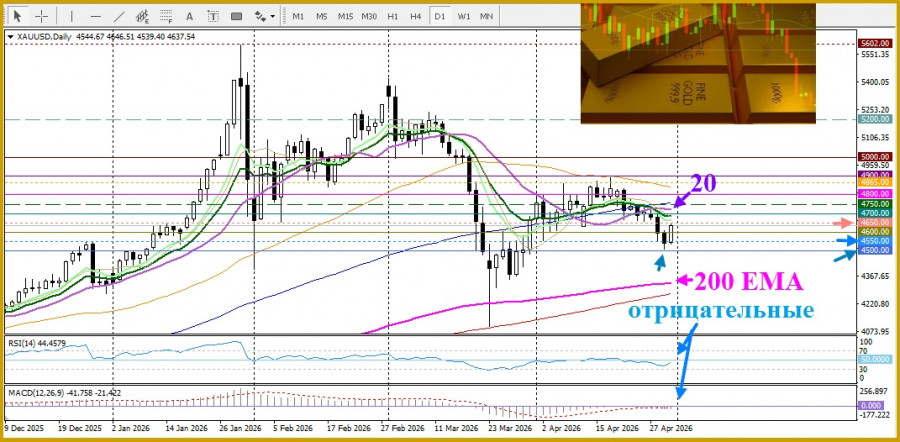Pick the Text Label tool

coord(213,16)
